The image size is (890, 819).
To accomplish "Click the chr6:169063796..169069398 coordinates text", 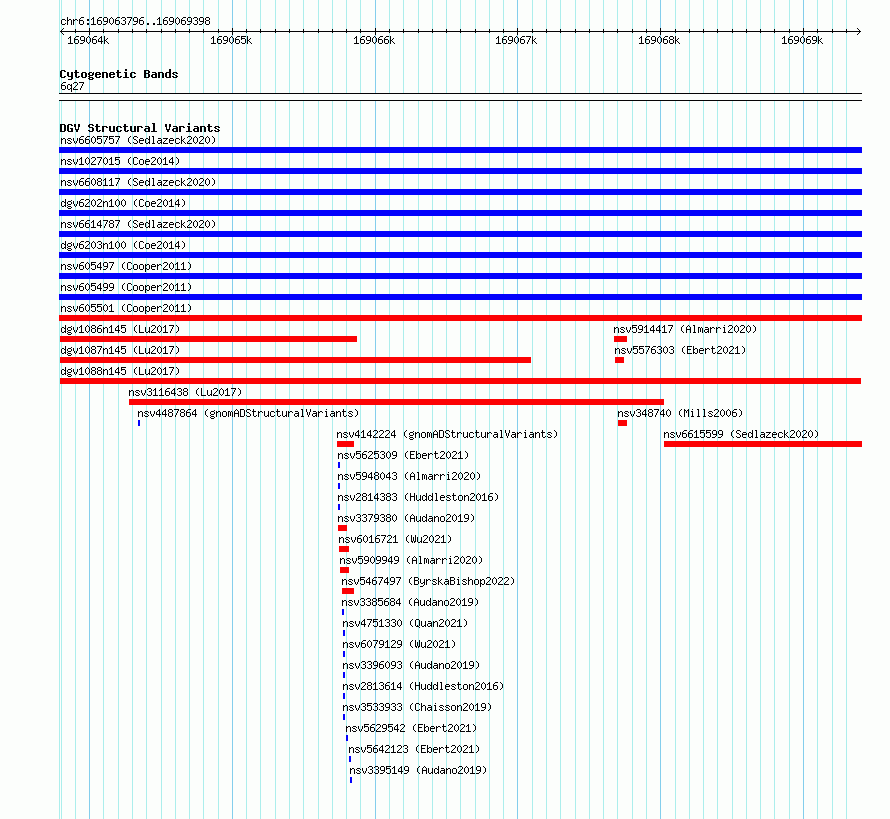I will tap(135, 21).
